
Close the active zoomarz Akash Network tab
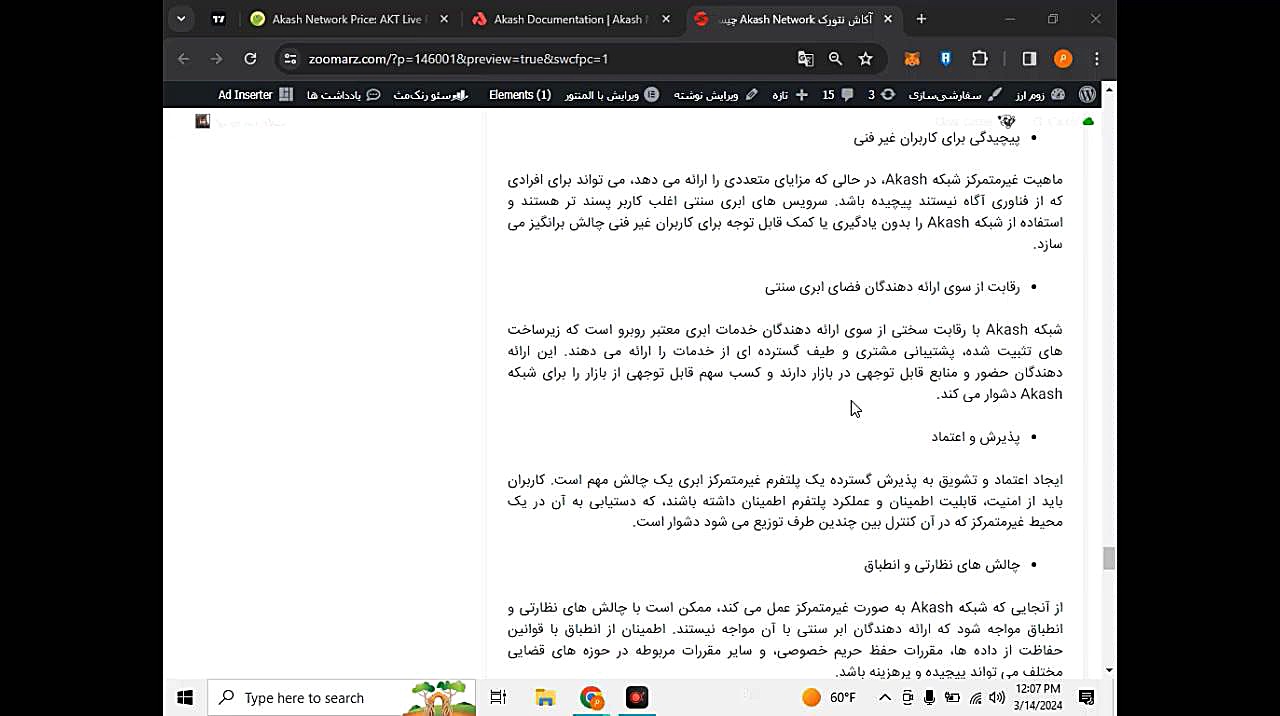887,19
